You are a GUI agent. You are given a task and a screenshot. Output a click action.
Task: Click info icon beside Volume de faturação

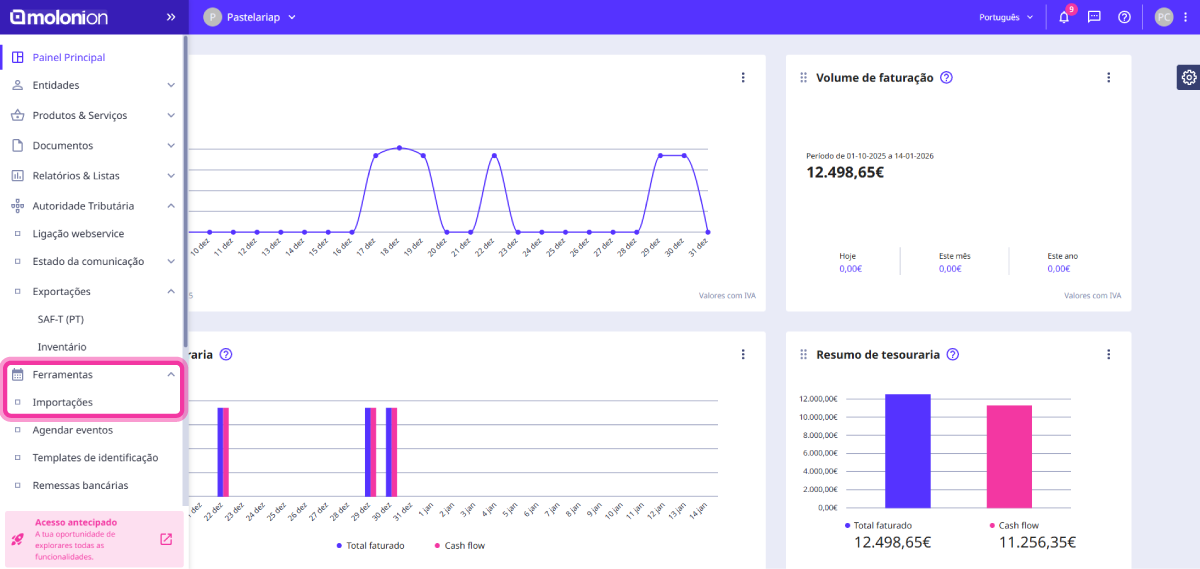(946, 78)
